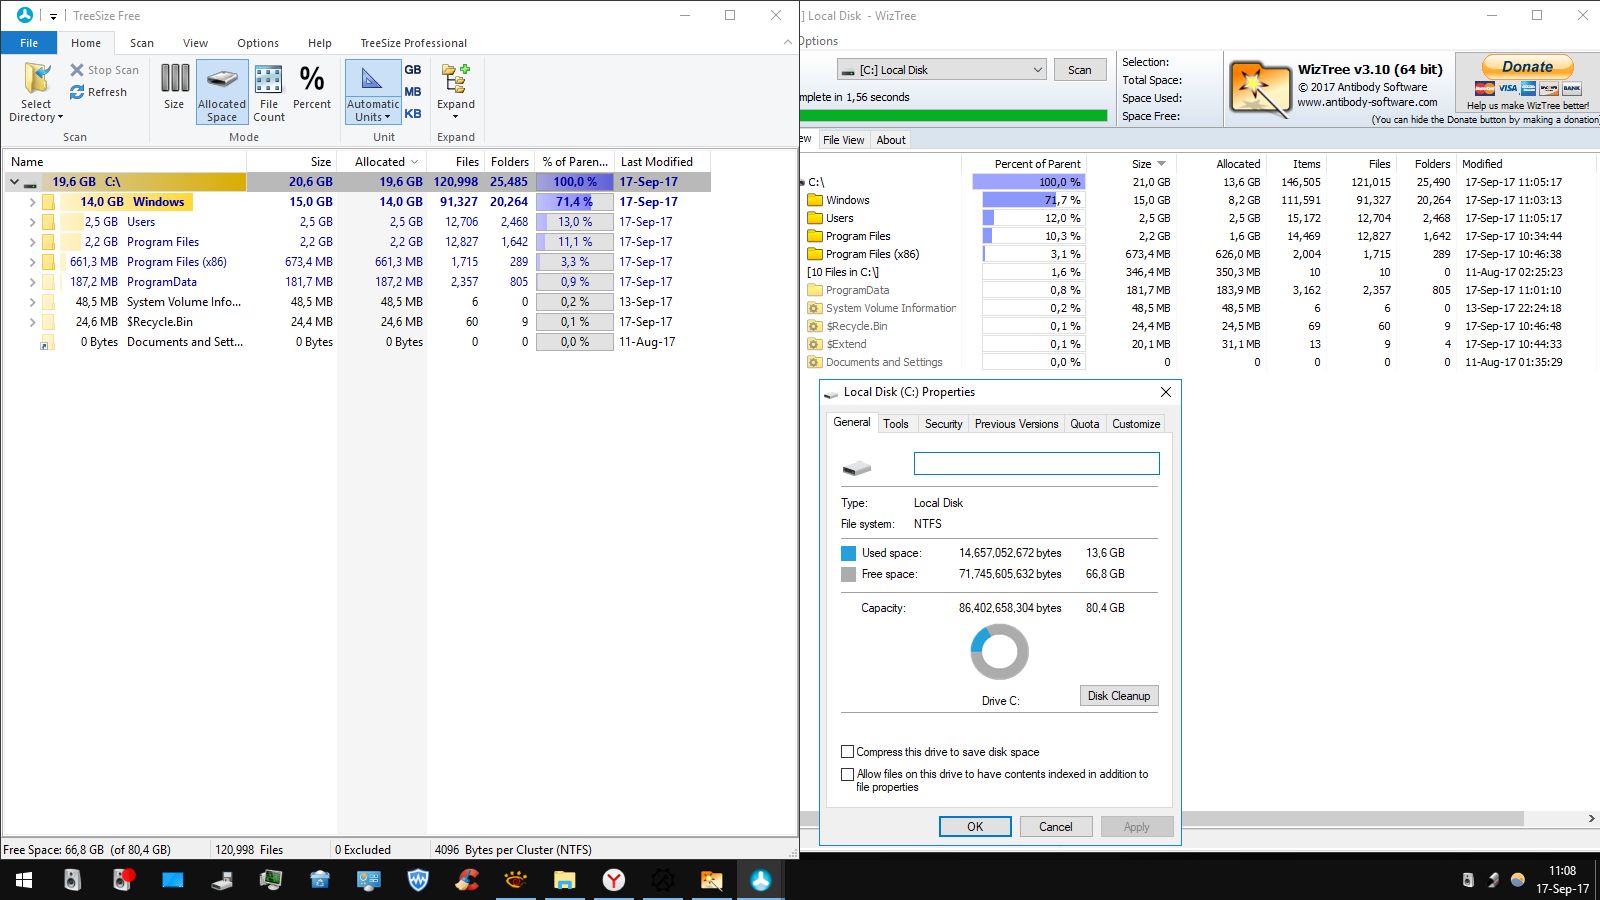The width and height of the screenshot is (1600, 900).
Task: Select System Volume Information icon in WizTree
Action: tap(814, 308)
